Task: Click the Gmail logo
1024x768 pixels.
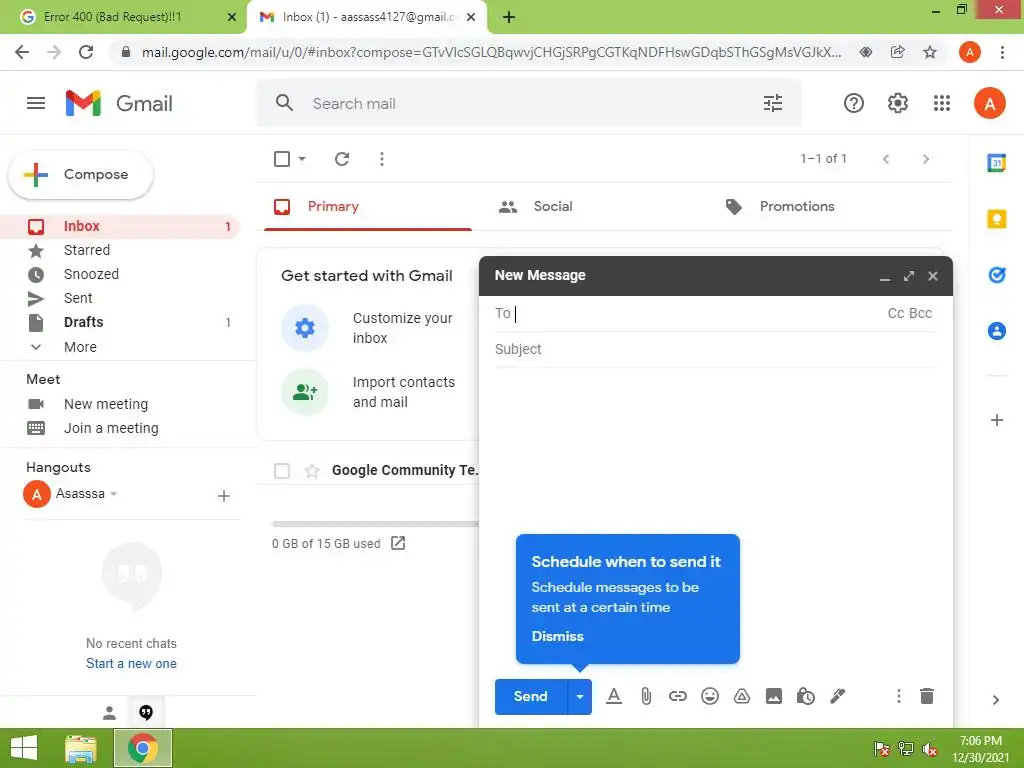Action: (x=120, y=103)
